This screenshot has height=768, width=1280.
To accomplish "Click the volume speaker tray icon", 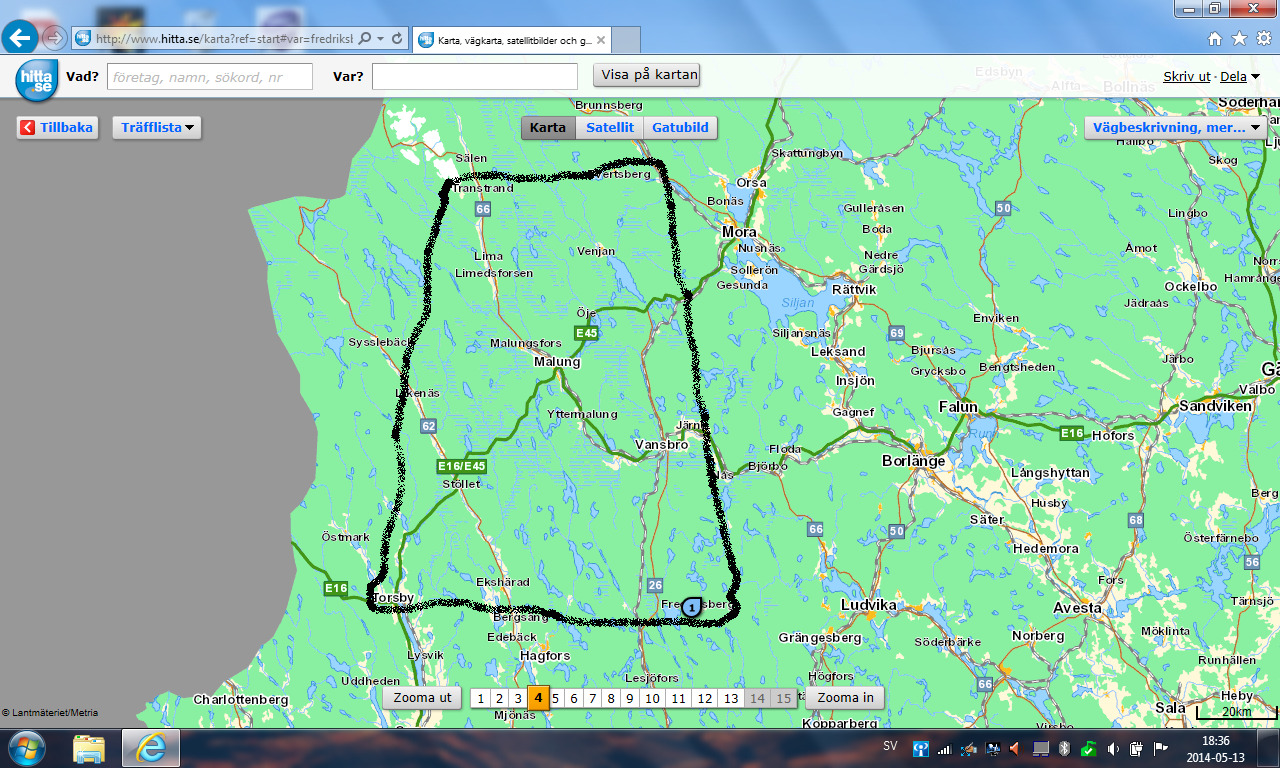I will [x=1112, y=748].
